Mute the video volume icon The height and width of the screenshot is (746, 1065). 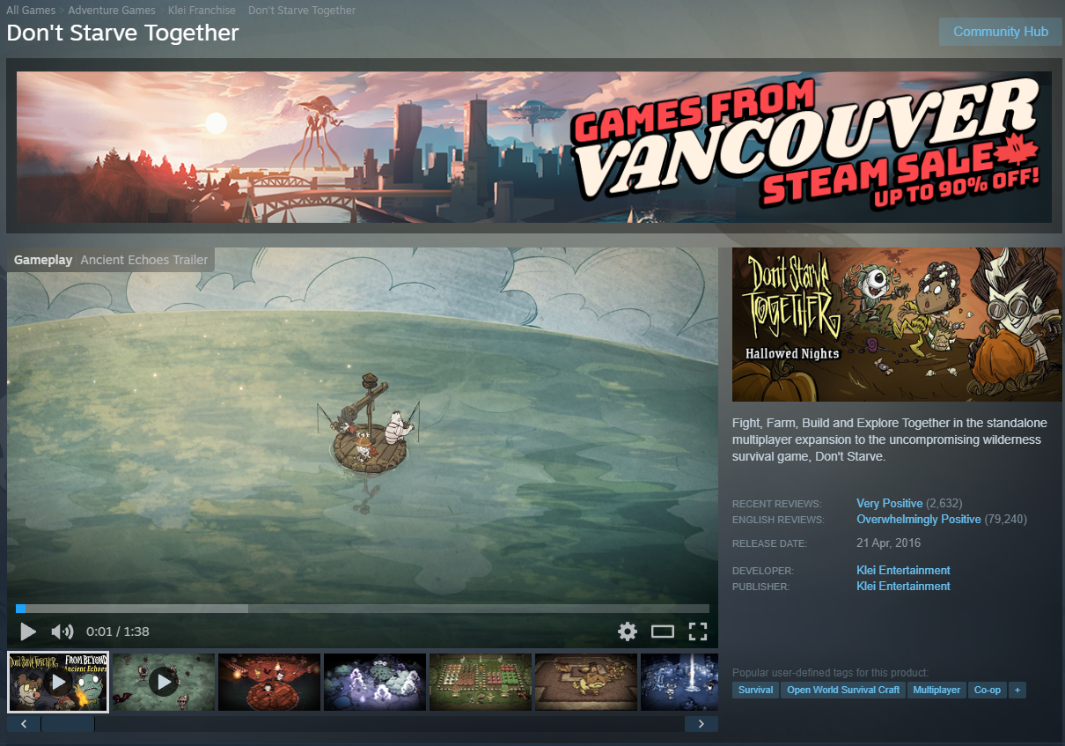pyautogui.click(x=62, y=632)
